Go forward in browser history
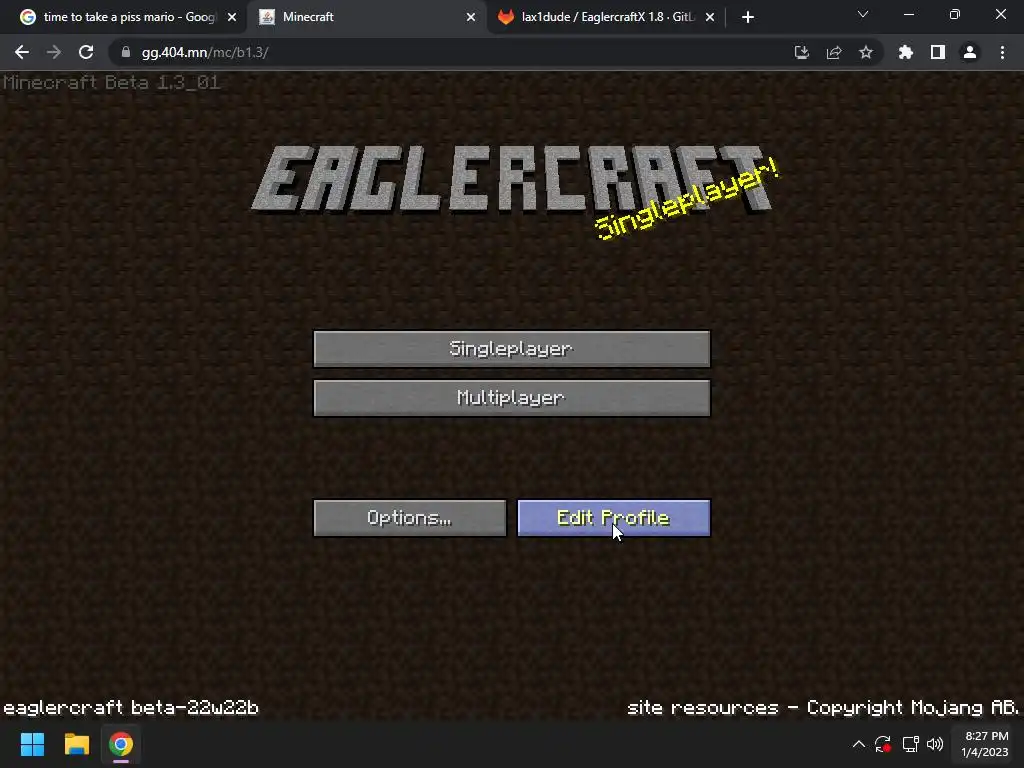 click(54, 52)
